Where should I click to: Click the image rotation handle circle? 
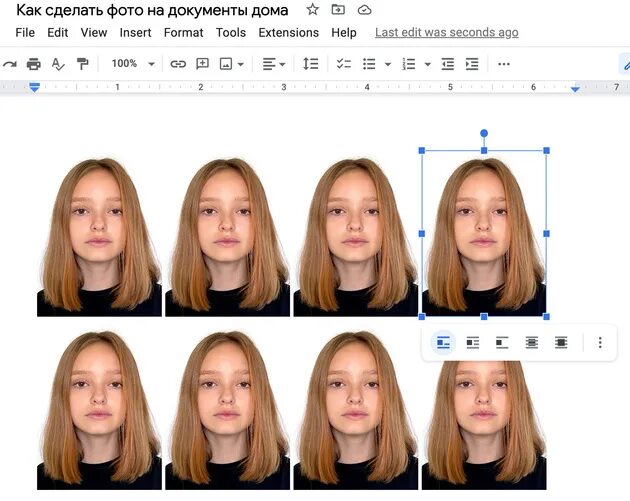tap(484, 133)
